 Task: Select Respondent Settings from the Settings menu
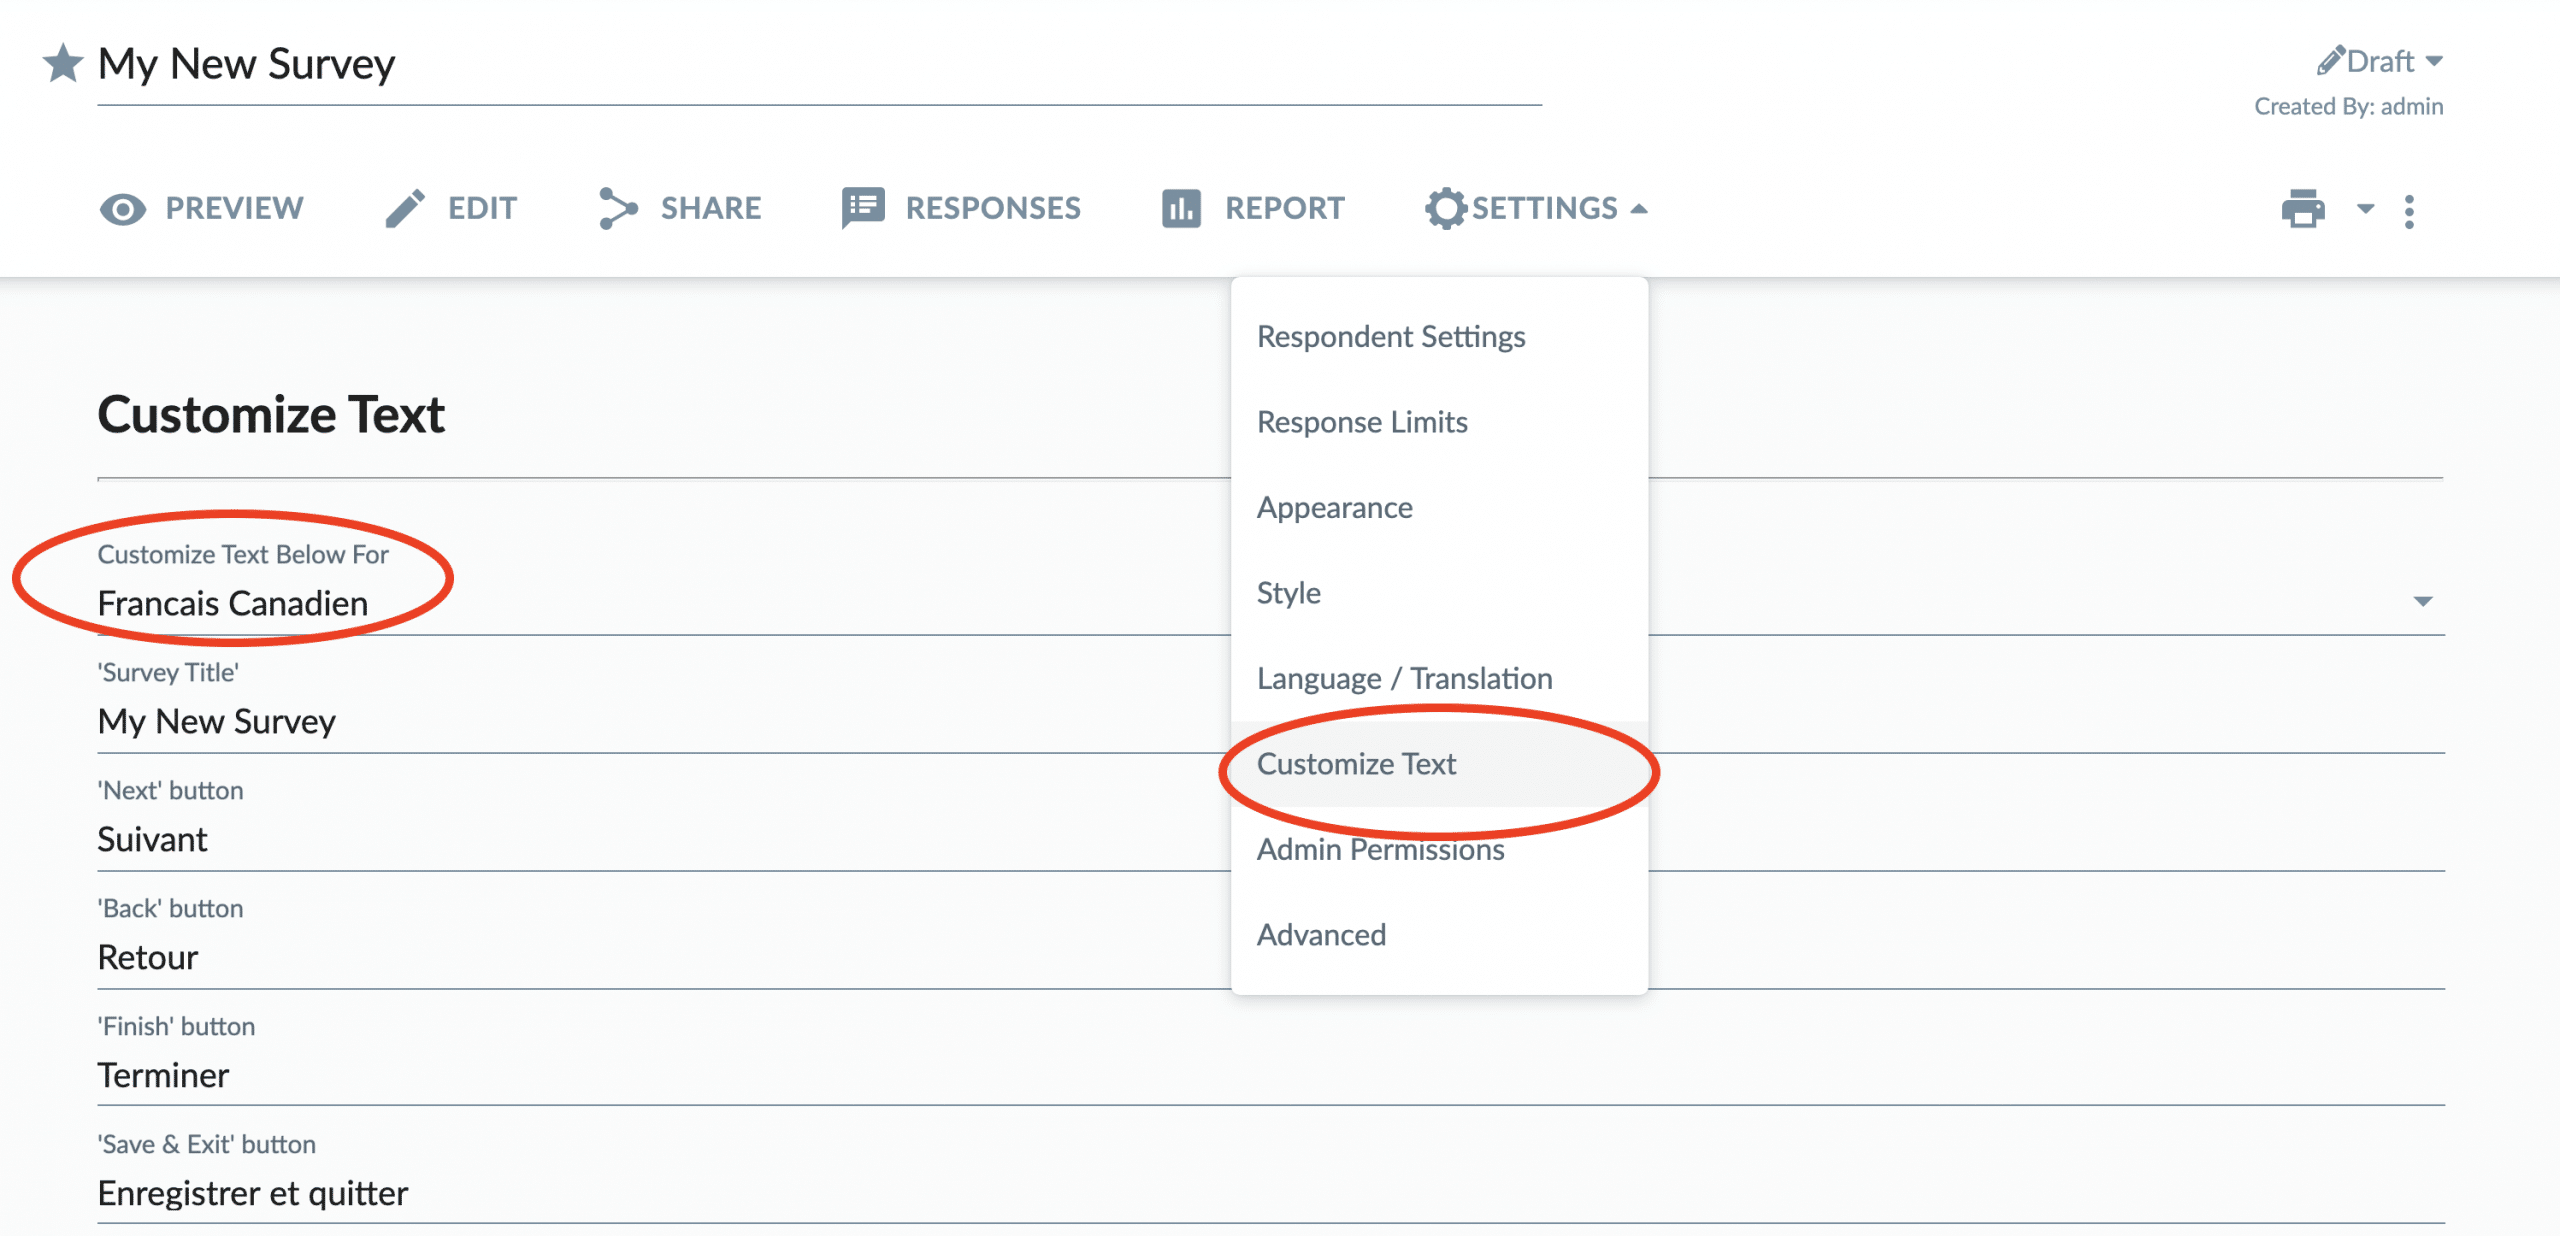click(x=1391, y=336)
